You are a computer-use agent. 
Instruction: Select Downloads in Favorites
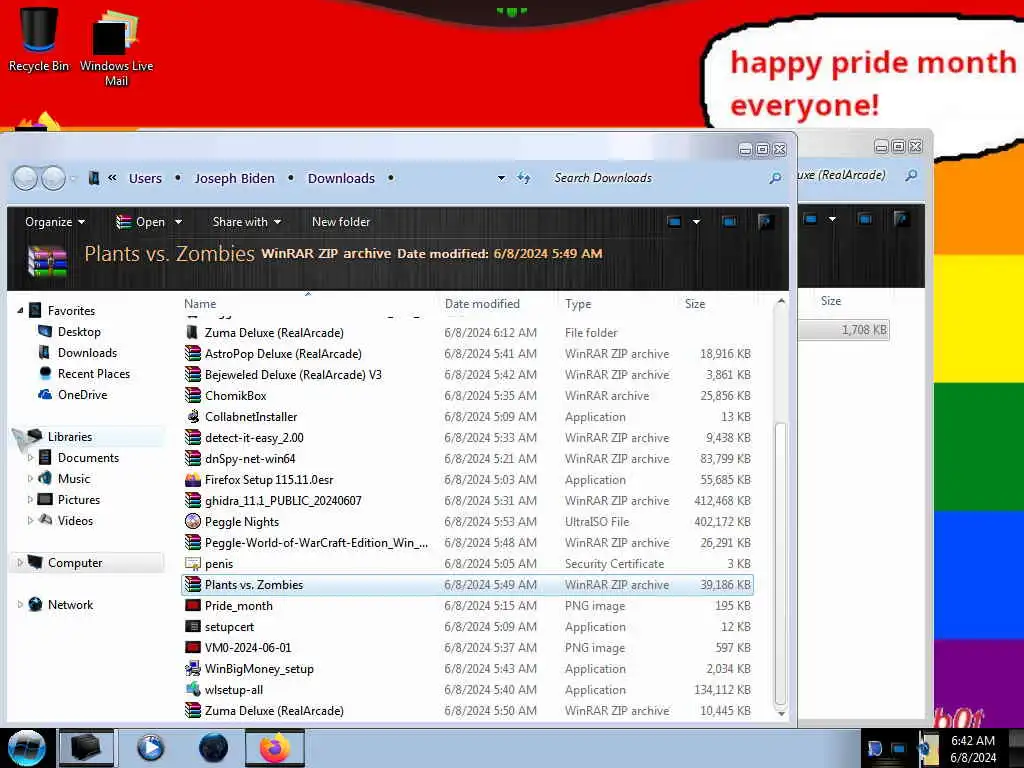tap(87, 353)
